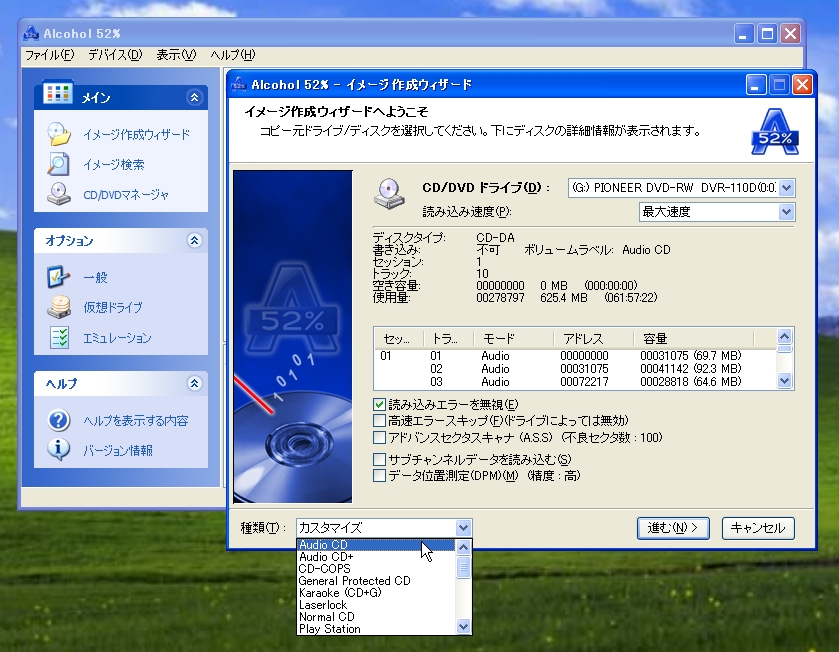Open イメージ検索 link in sidebar
This screenshot has height=652, width=839.
click(113, 164)
